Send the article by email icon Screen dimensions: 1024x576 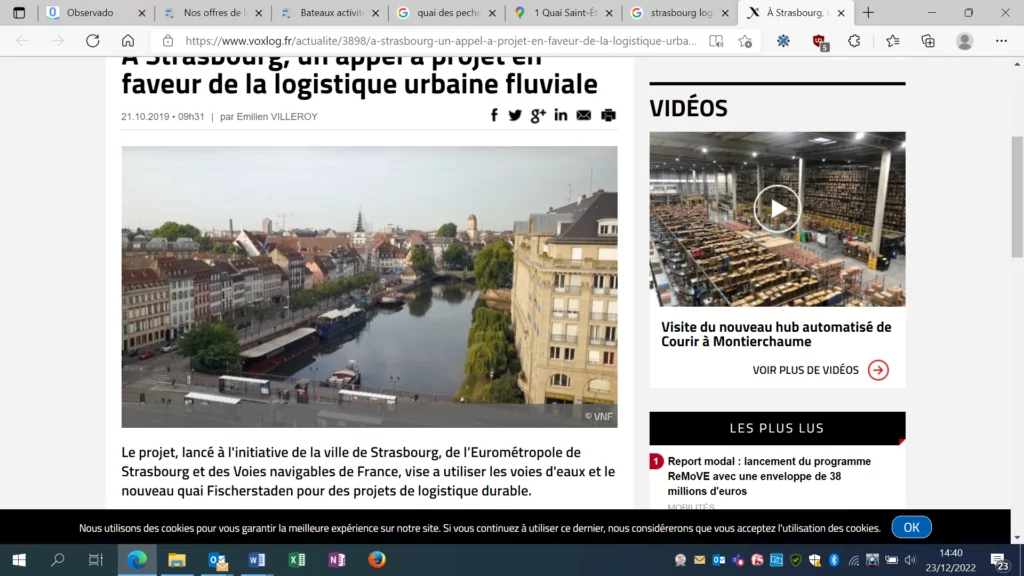(584, 116)
